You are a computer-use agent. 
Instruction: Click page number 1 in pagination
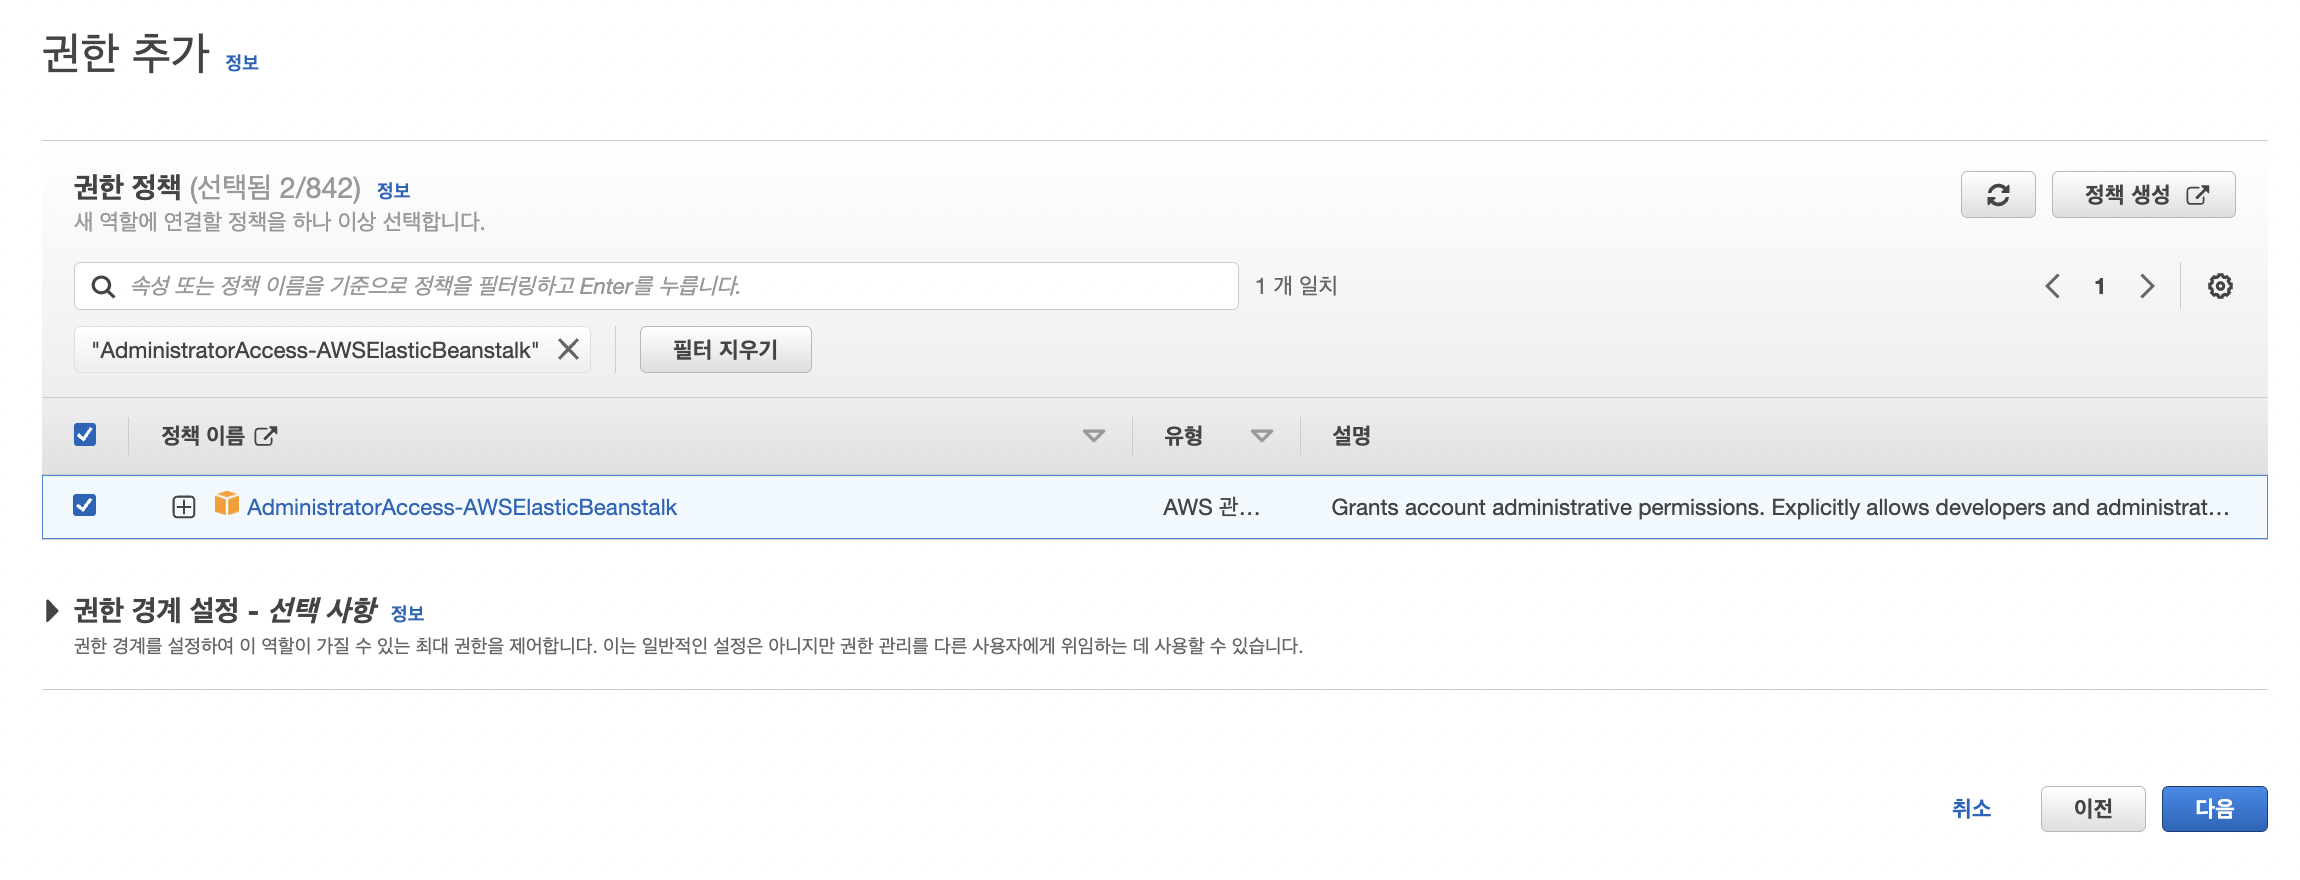[x=2100, y=286]
